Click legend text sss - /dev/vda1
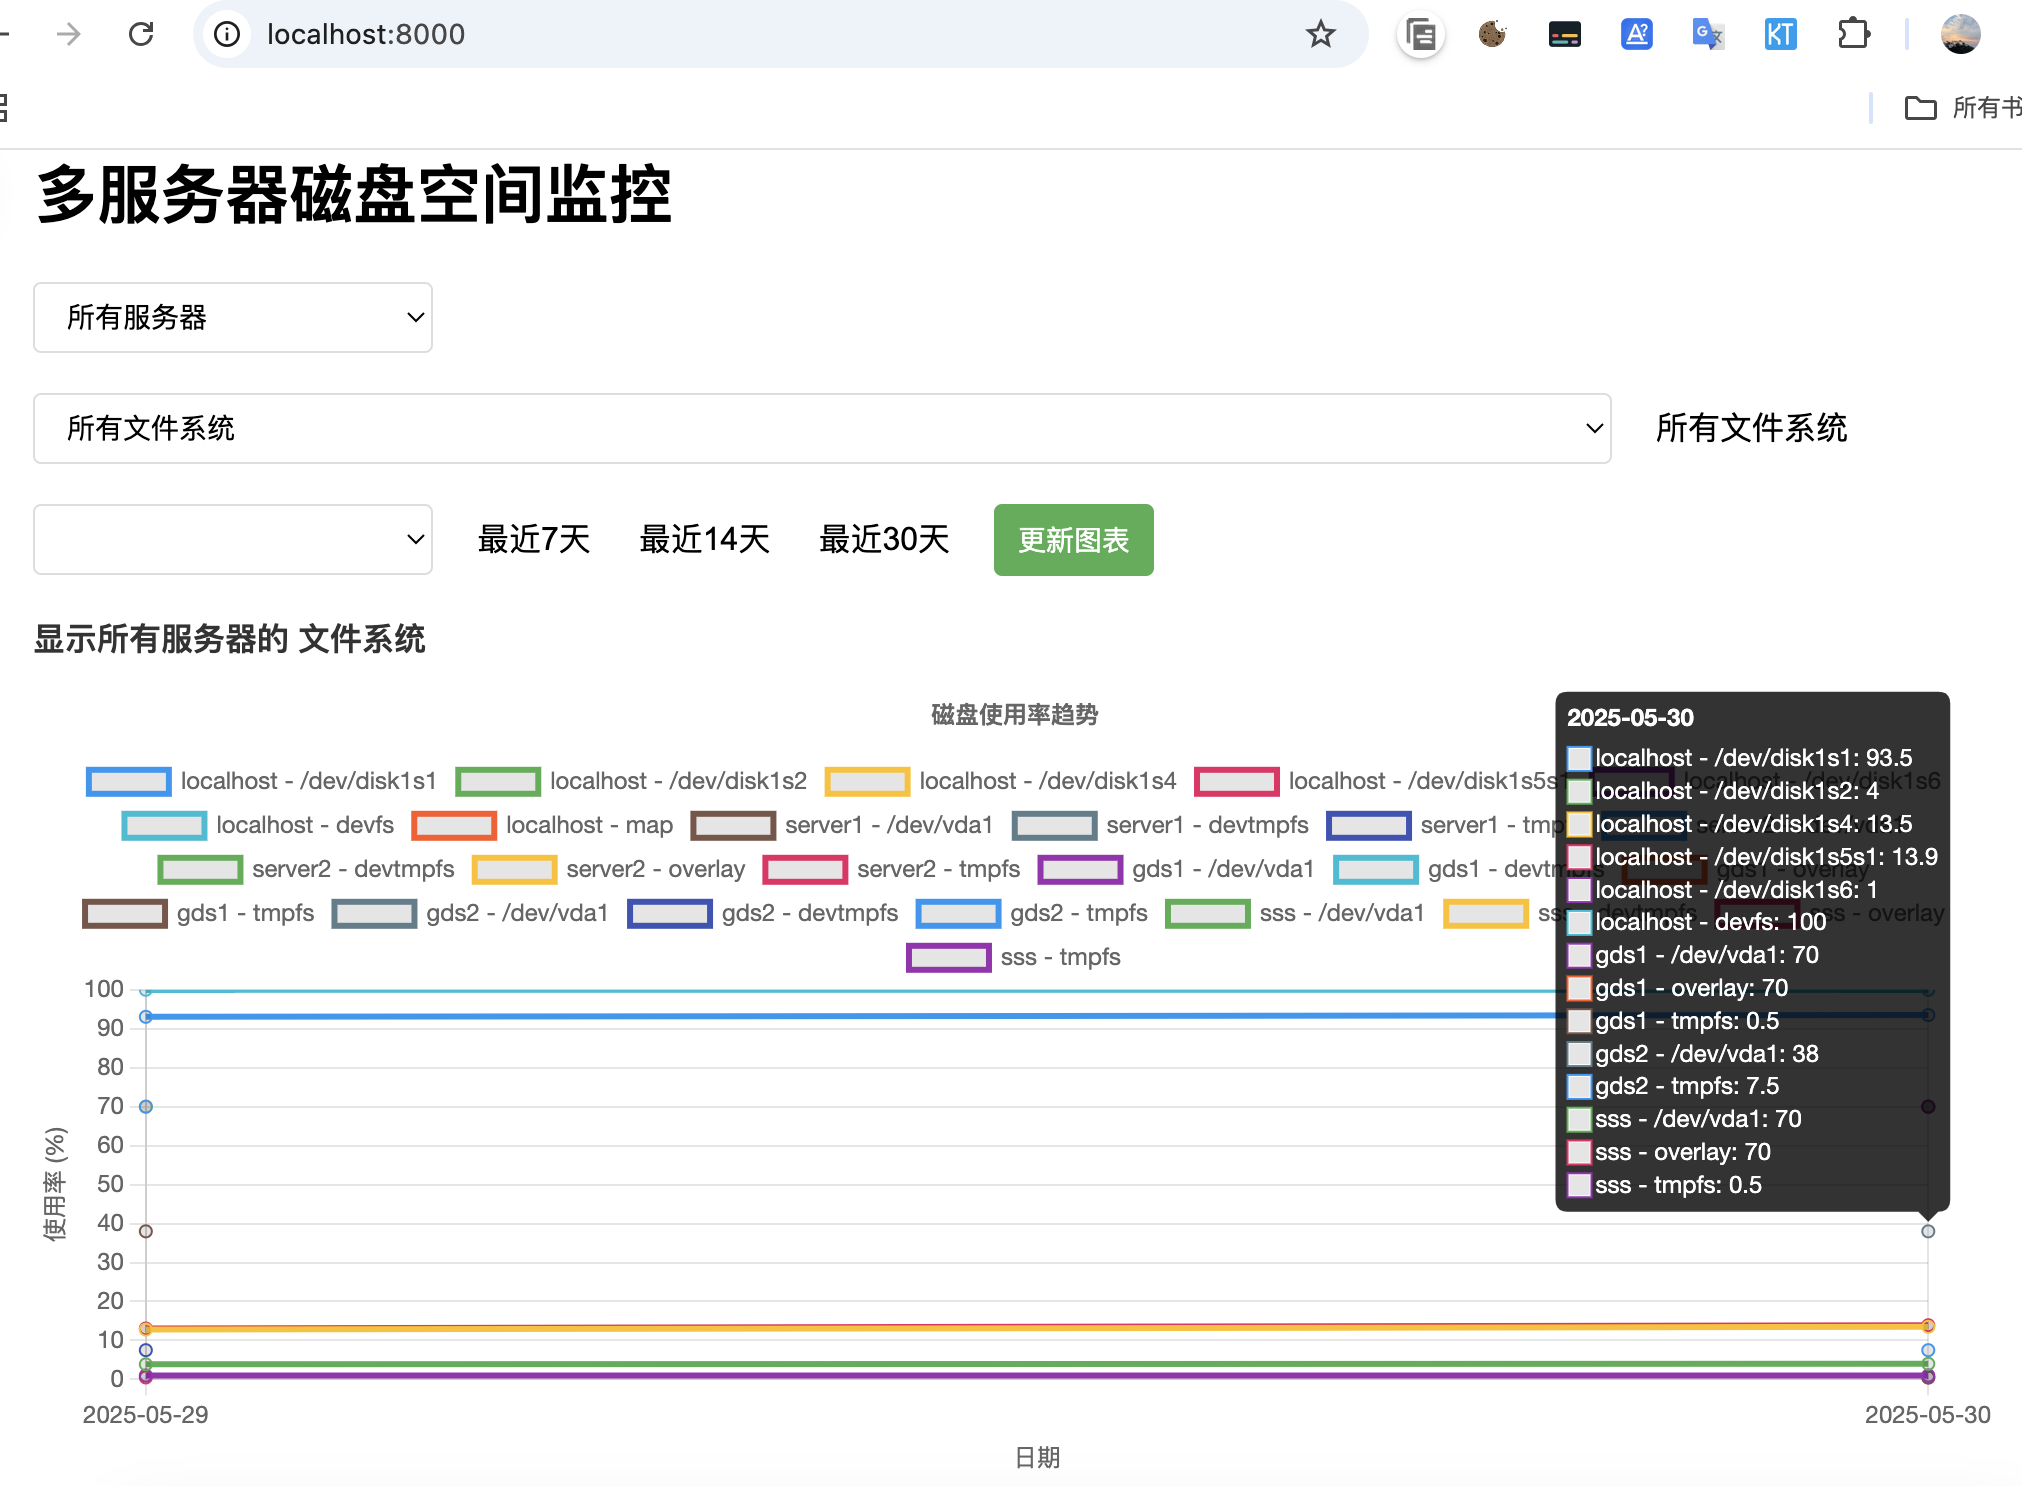2022x1486 pixels. coord(1342,913)
